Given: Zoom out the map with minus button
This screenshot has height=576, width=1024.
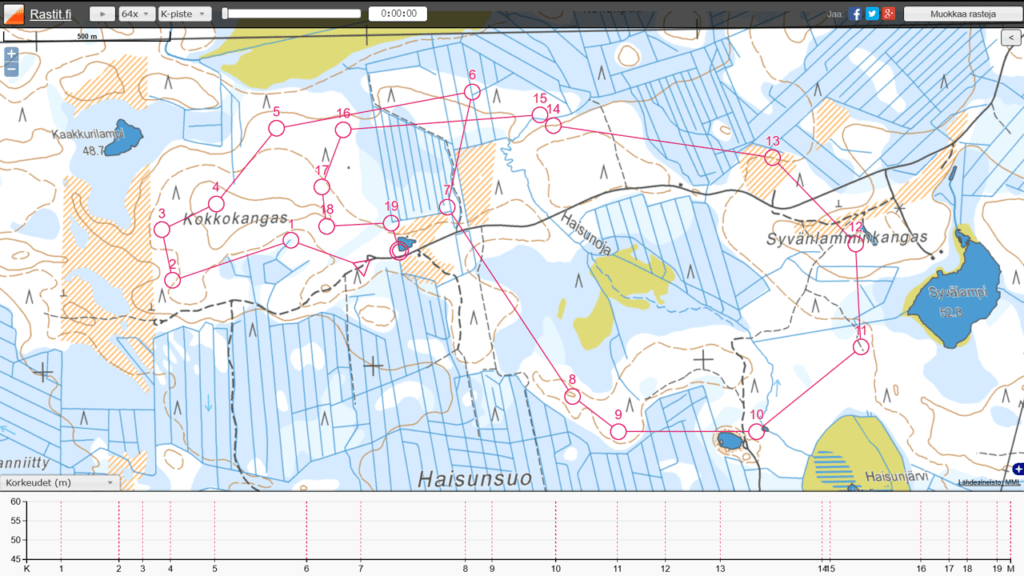Looking at the screenshot, I should (11, 69).
